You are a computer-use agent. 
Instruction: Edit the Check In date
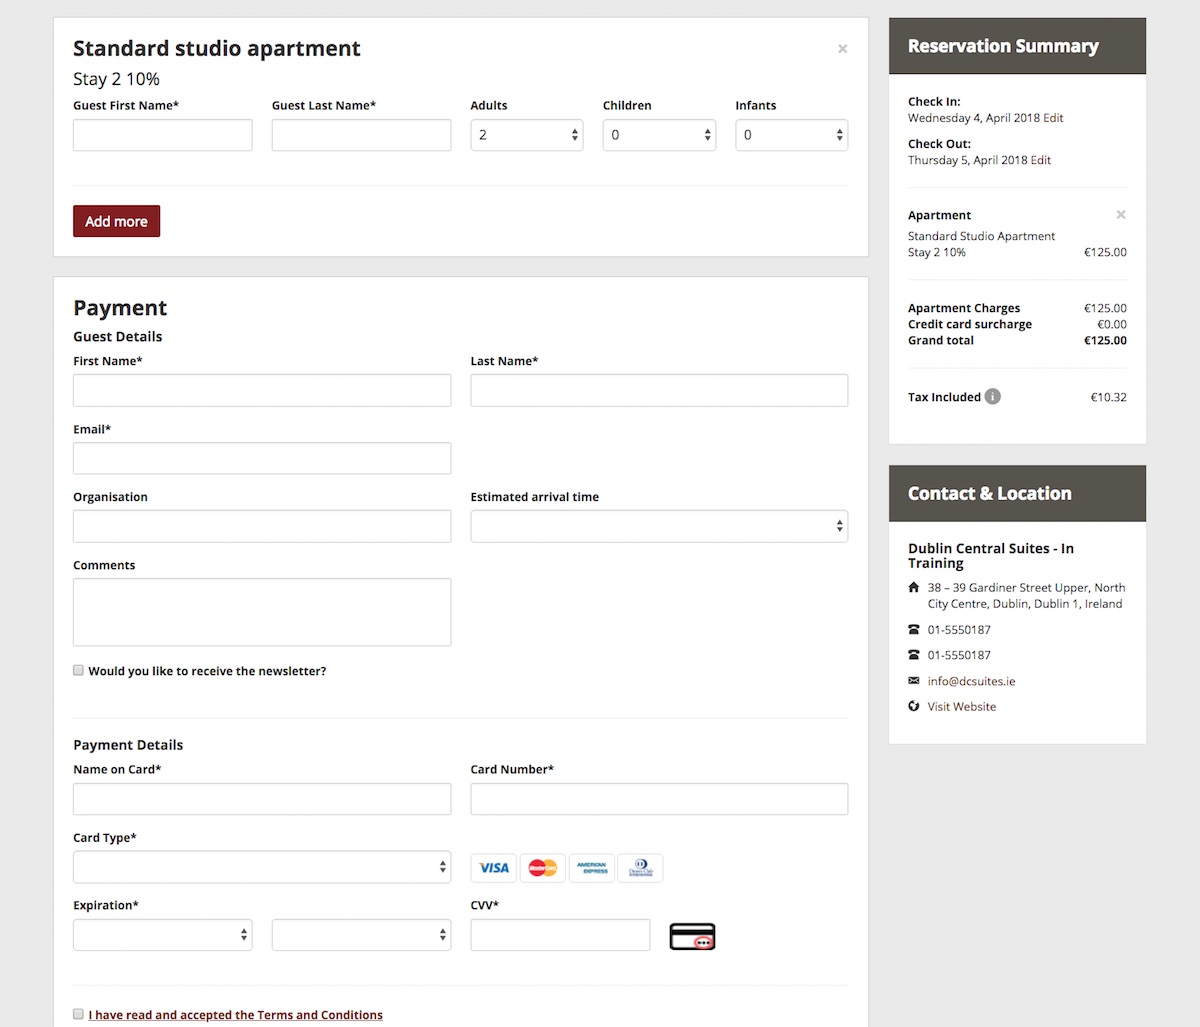click(x=1053, y=118)
